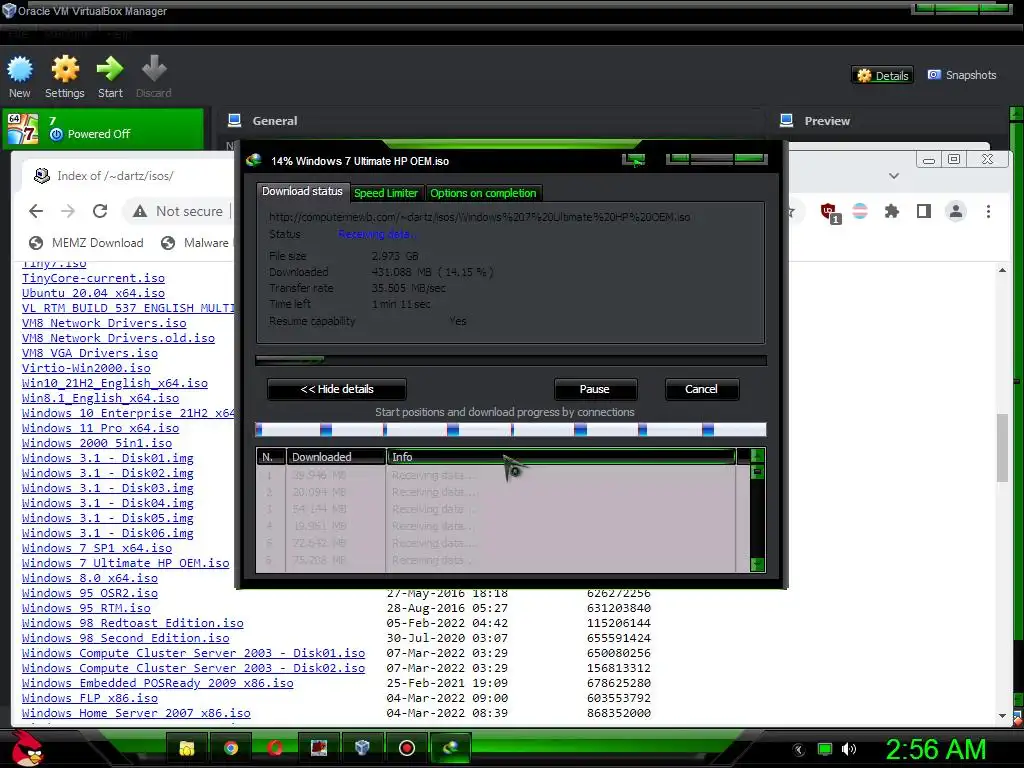The width and height of the screenshot is (1024, 768).
Task: Open the file explorer taskbar icon
Action: point(187,748)
